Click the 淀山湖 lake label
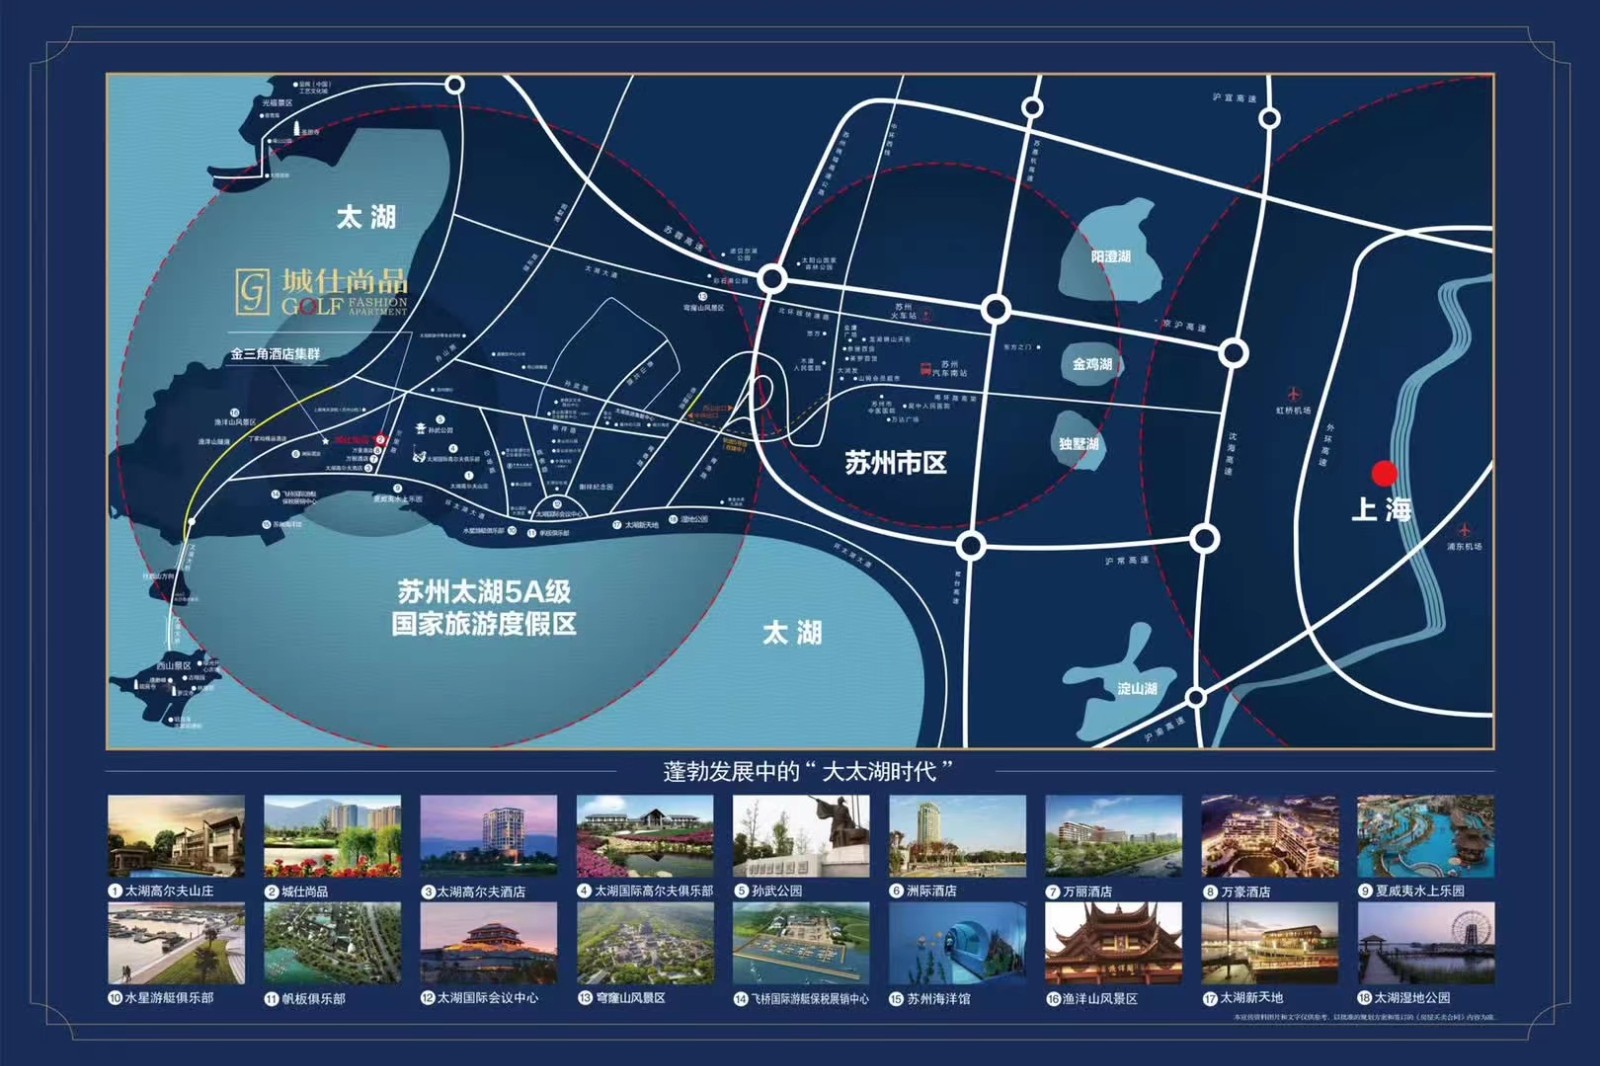This screenshot has width=1600, height=1066. click(x=1138, y=689)
